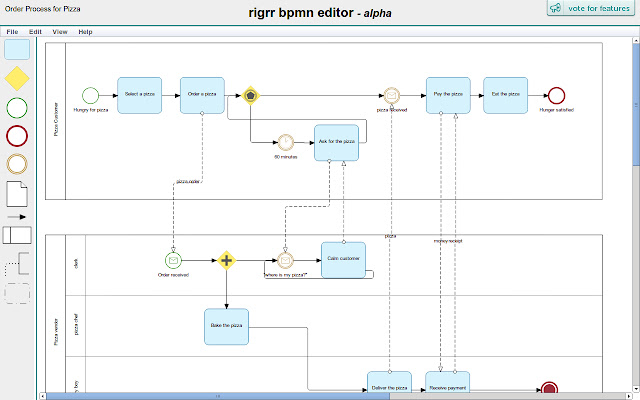This screenshot has width=640, height=400.
Task: Select the 'Eat the pizza' task
Action: coord(505,95)
